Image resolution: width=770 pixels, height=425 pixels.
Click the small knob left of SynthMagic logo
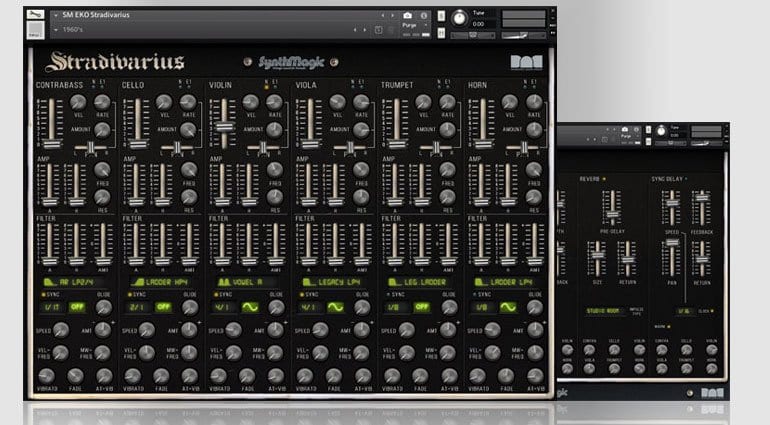tap(248, 62)
